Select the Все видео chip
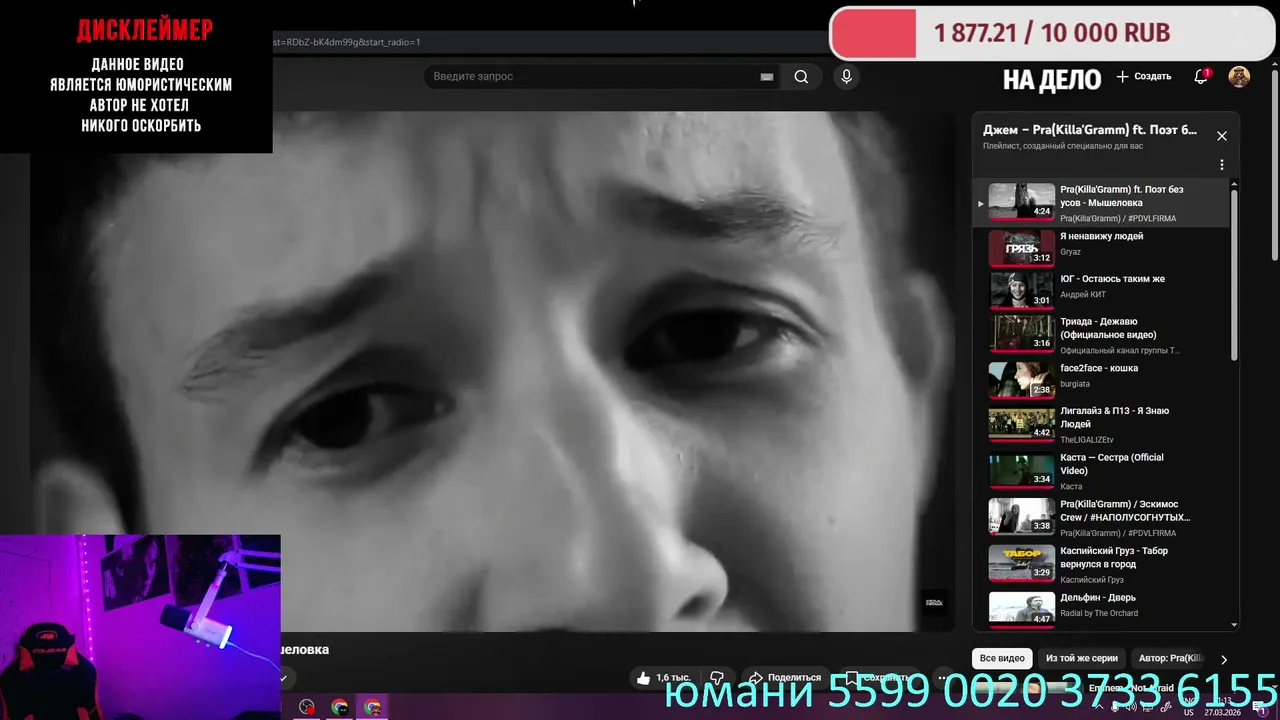 [x=1002, y=658]
